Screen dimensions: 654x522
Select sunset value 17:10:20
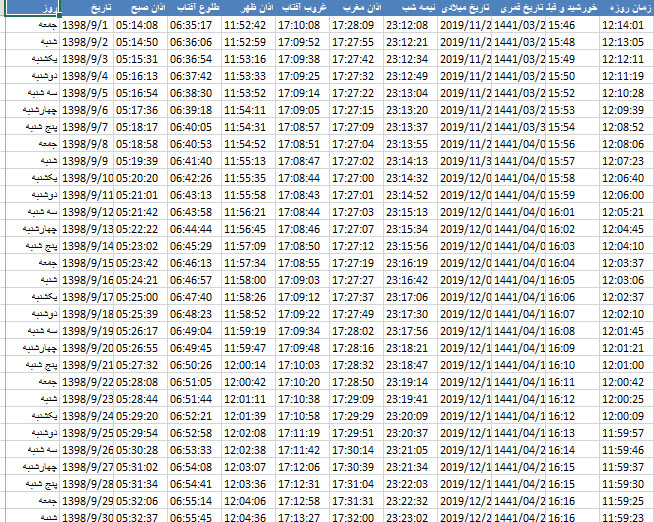point(302,382)
